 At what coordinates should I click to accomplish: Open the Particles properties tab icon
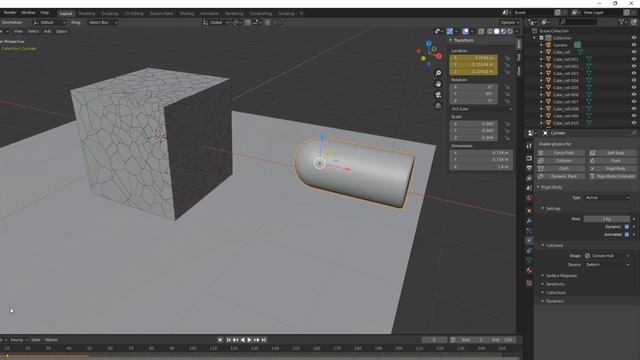pyautogui.click(x=529, y=231)
